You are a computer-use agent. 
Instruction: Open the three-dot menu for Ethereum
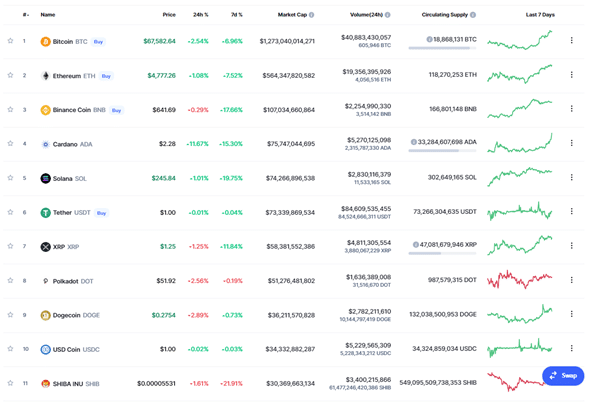[x=571, y=75]
